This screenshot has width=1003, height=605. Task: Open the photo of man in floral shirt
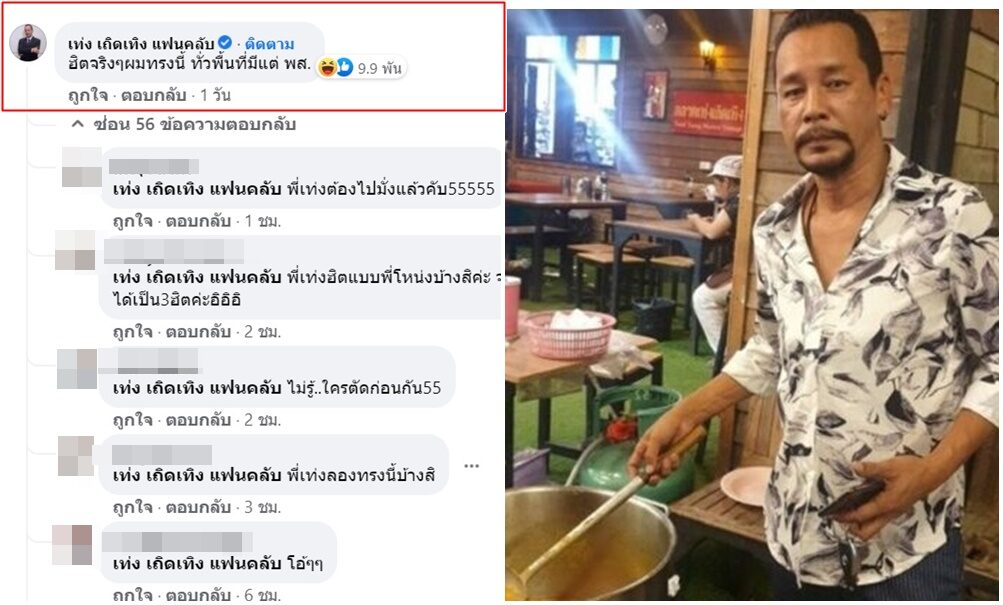pos(752,304)
